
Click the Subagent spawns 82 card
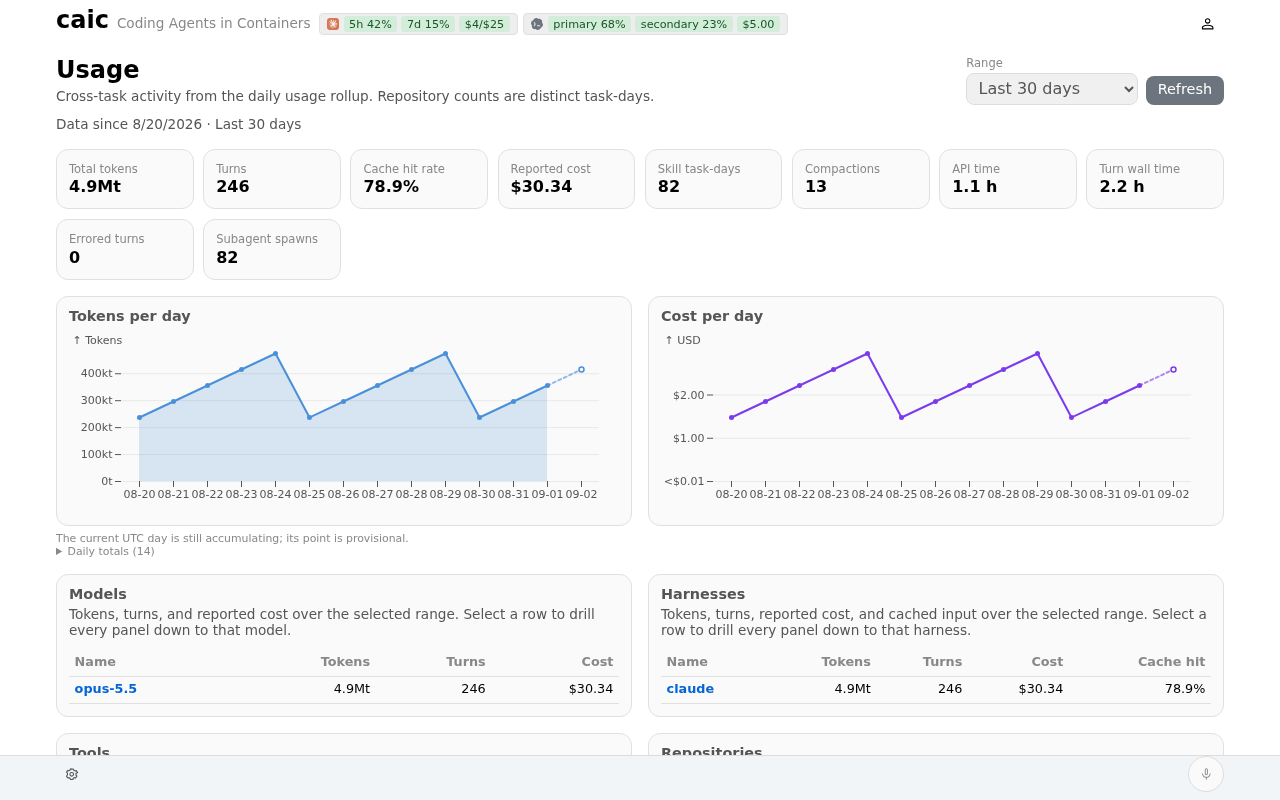pyautogui.click(x=272, y=250)
